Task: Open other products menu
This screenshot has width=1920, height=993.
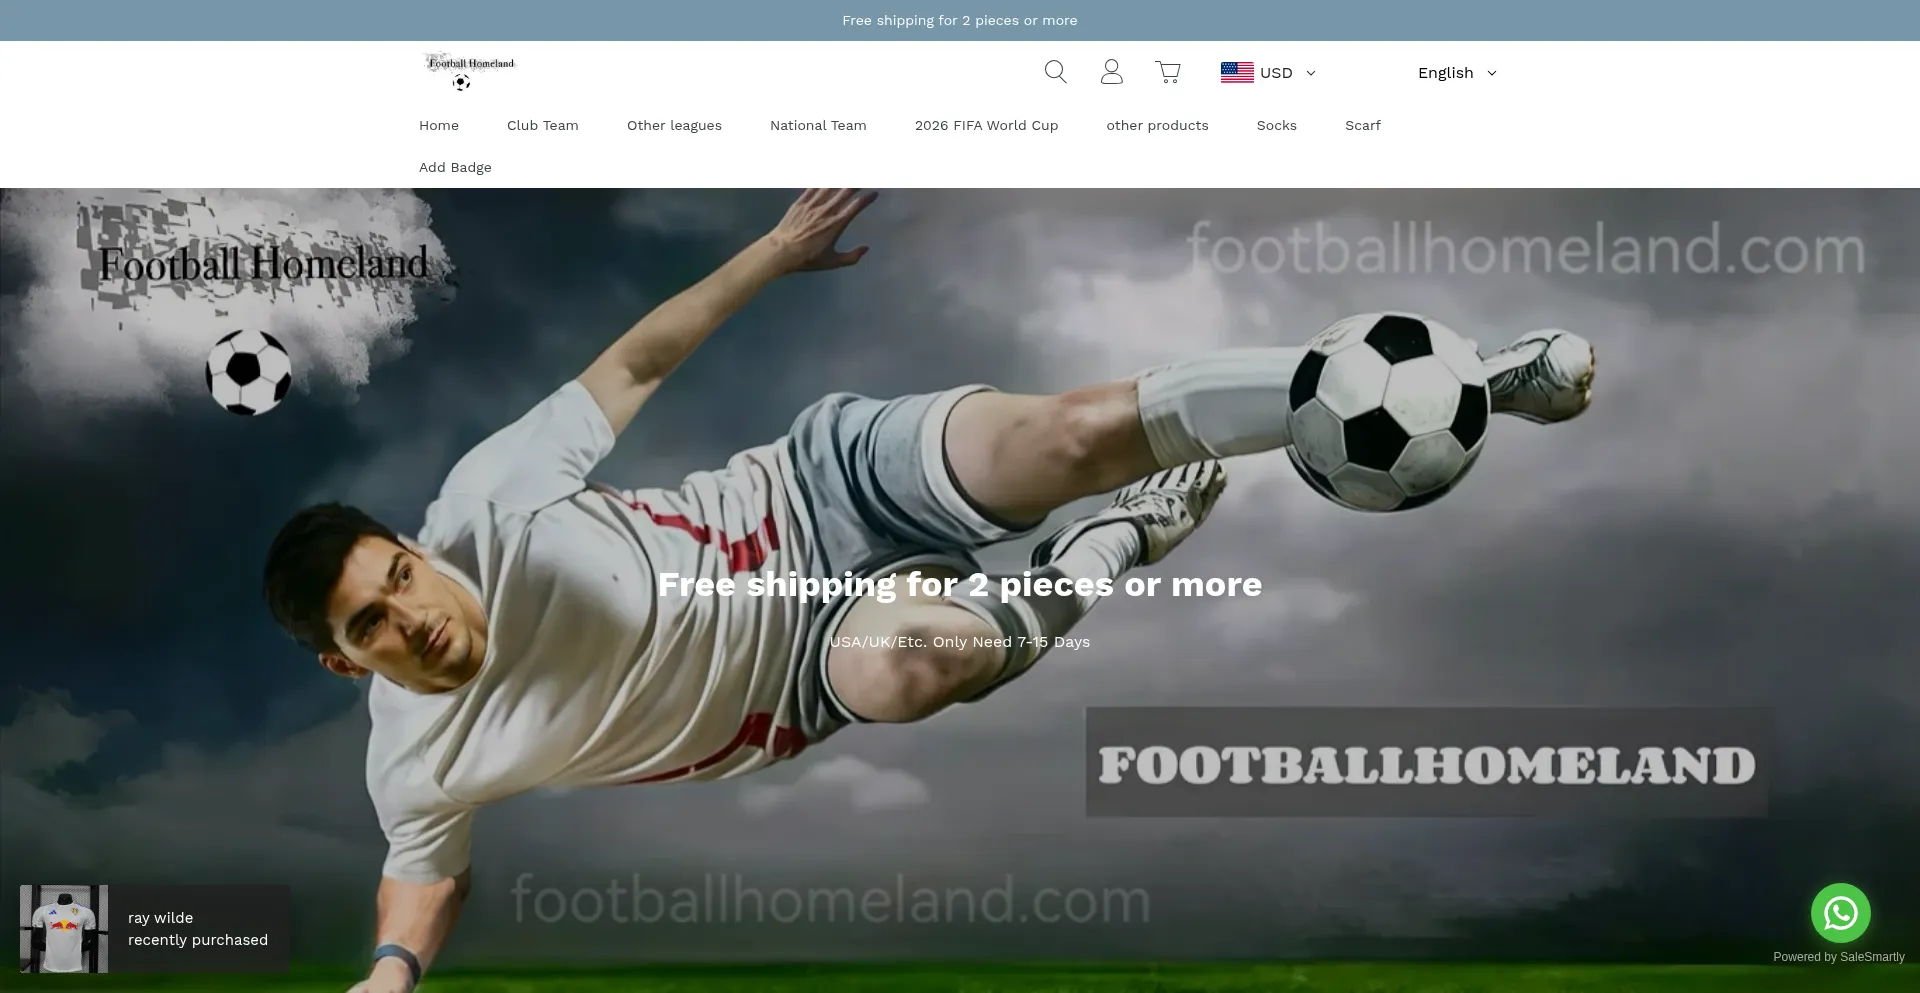Action: click(x=1157, y=125)
